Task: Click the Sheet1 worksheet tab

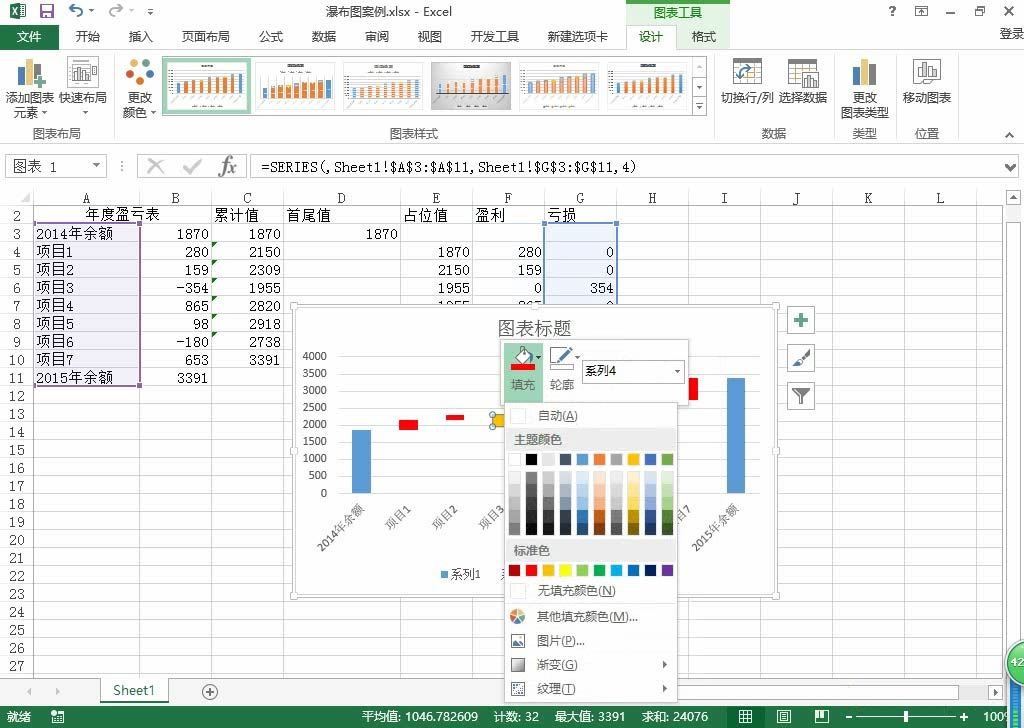Action: tap(134, 691)
